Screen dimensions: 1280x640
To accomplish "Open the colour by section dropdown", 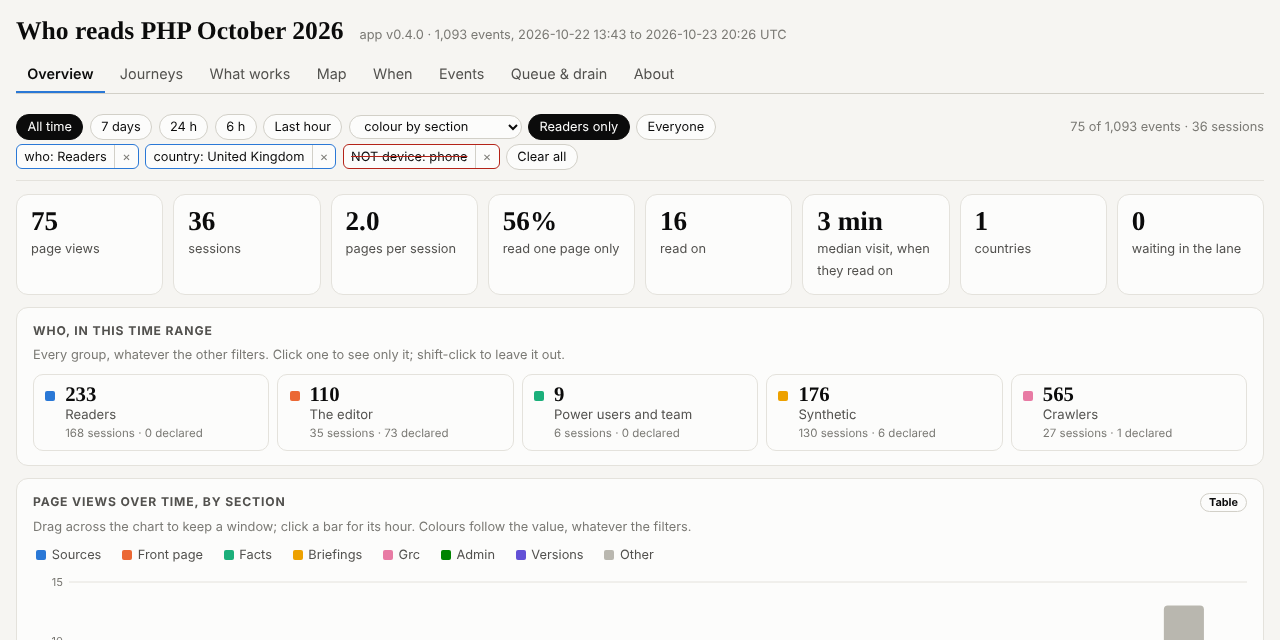I will (435, 127).
